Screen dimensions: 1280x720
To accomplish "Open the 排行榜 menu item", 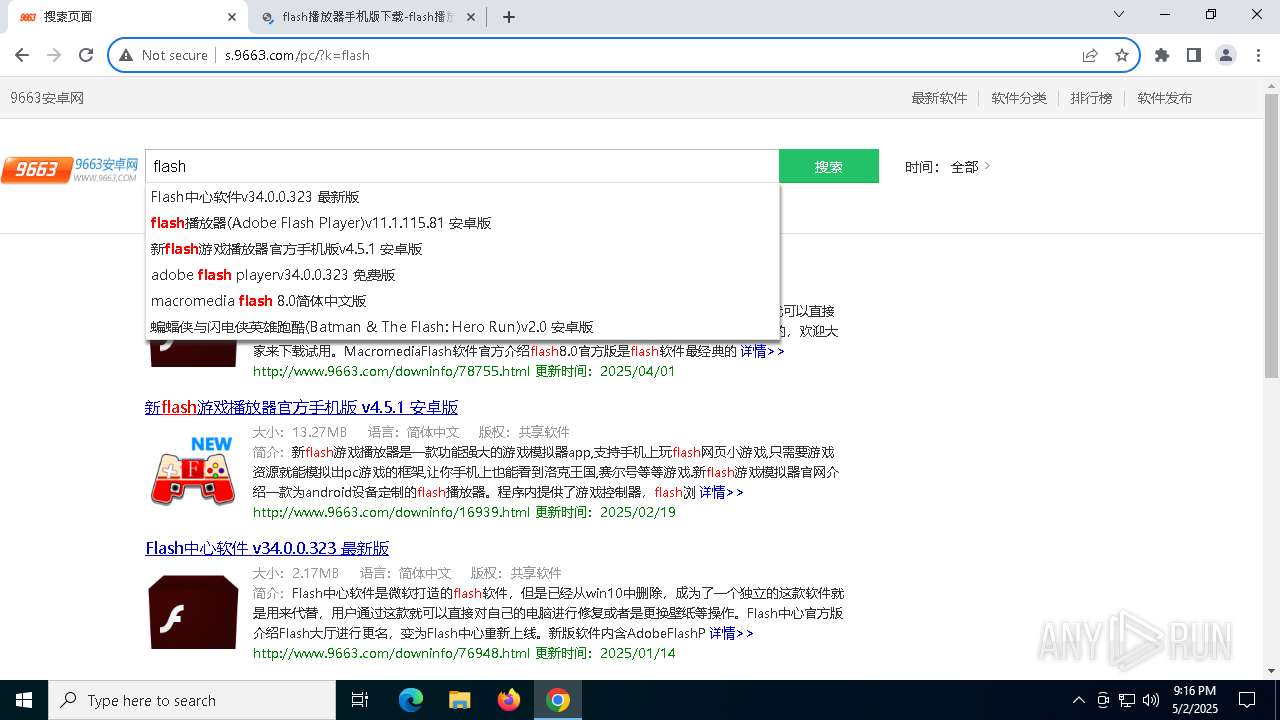I will tap(1091, 98).
